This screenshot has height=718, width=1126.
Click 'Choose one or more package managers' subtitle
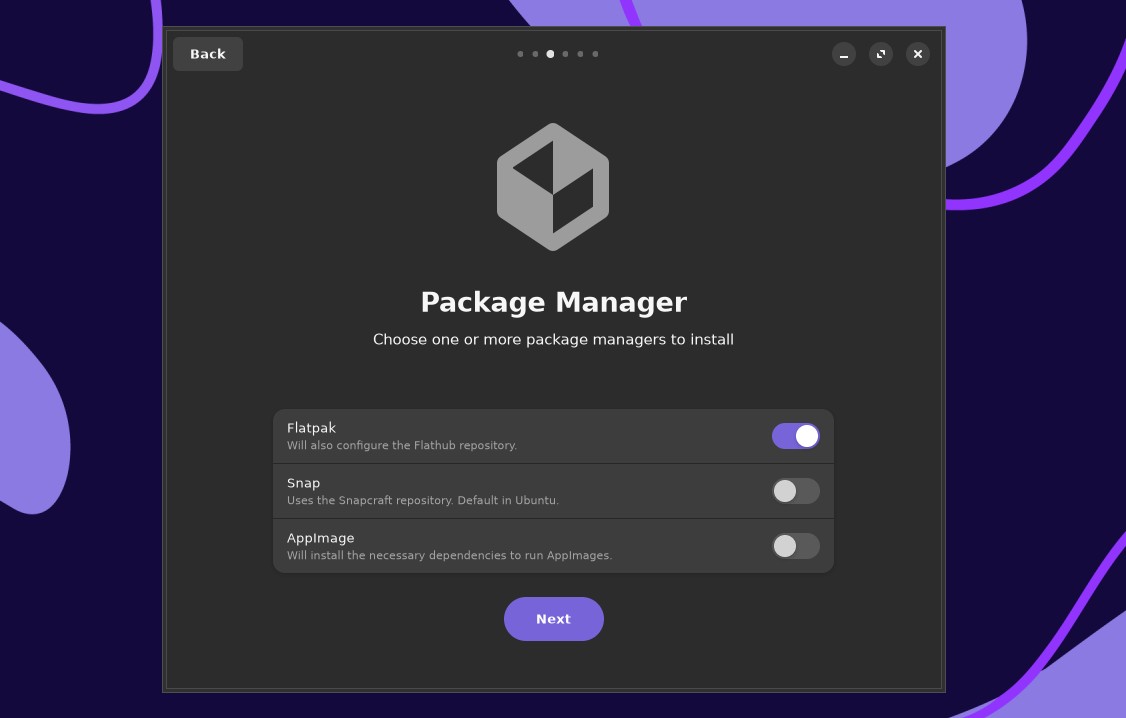click(x=553, y=340)
